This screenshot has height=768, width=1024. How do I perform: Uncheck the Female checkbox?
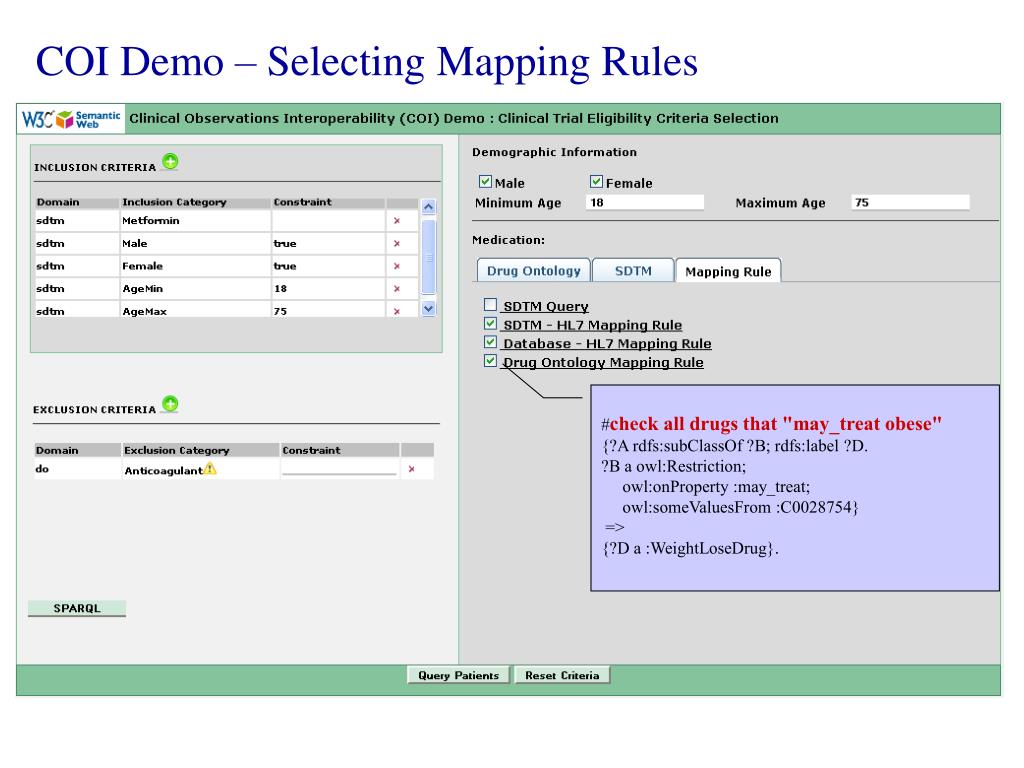(x=596, y=182)
